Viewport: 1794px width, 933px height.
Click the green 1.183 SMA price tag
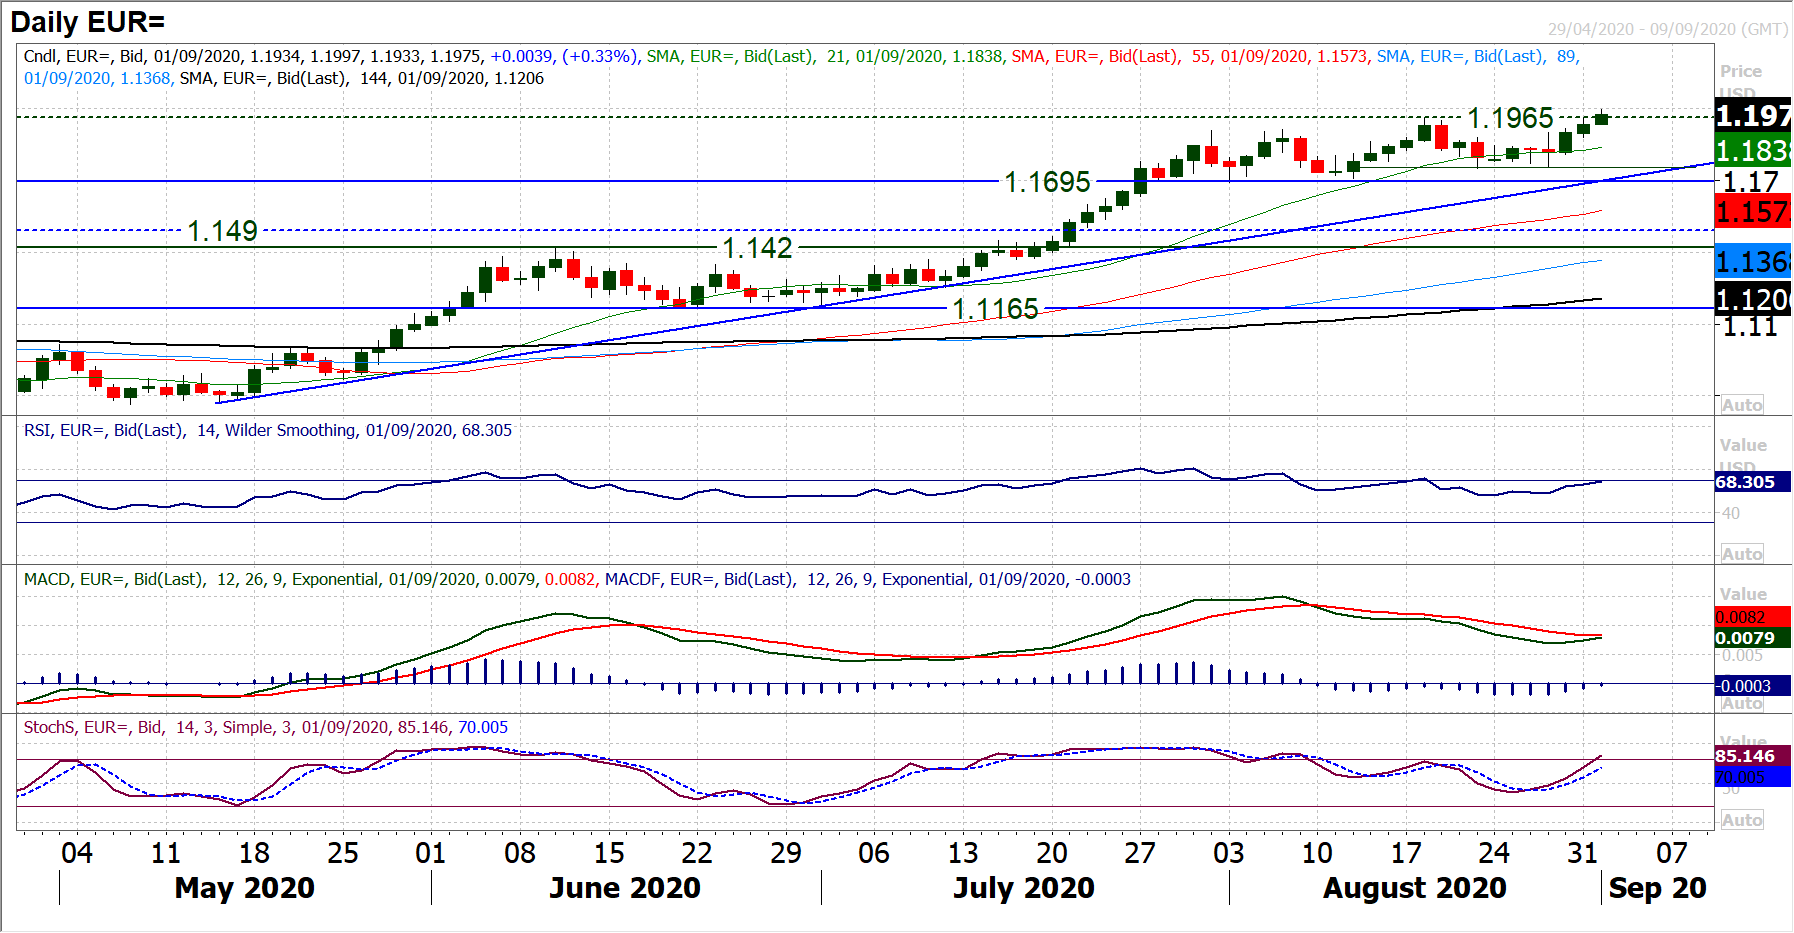[x=1753, y=151]
